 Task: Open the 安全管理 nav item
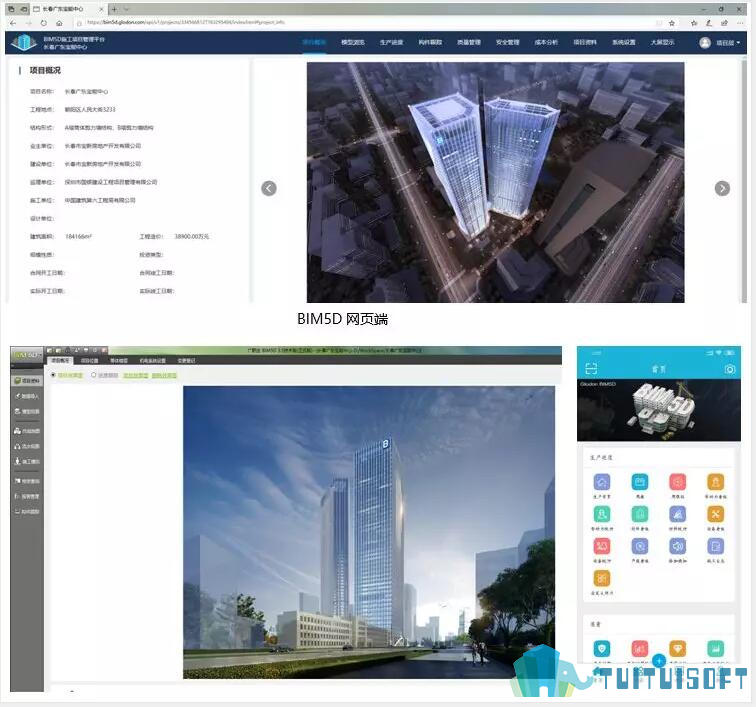(508, 42)
